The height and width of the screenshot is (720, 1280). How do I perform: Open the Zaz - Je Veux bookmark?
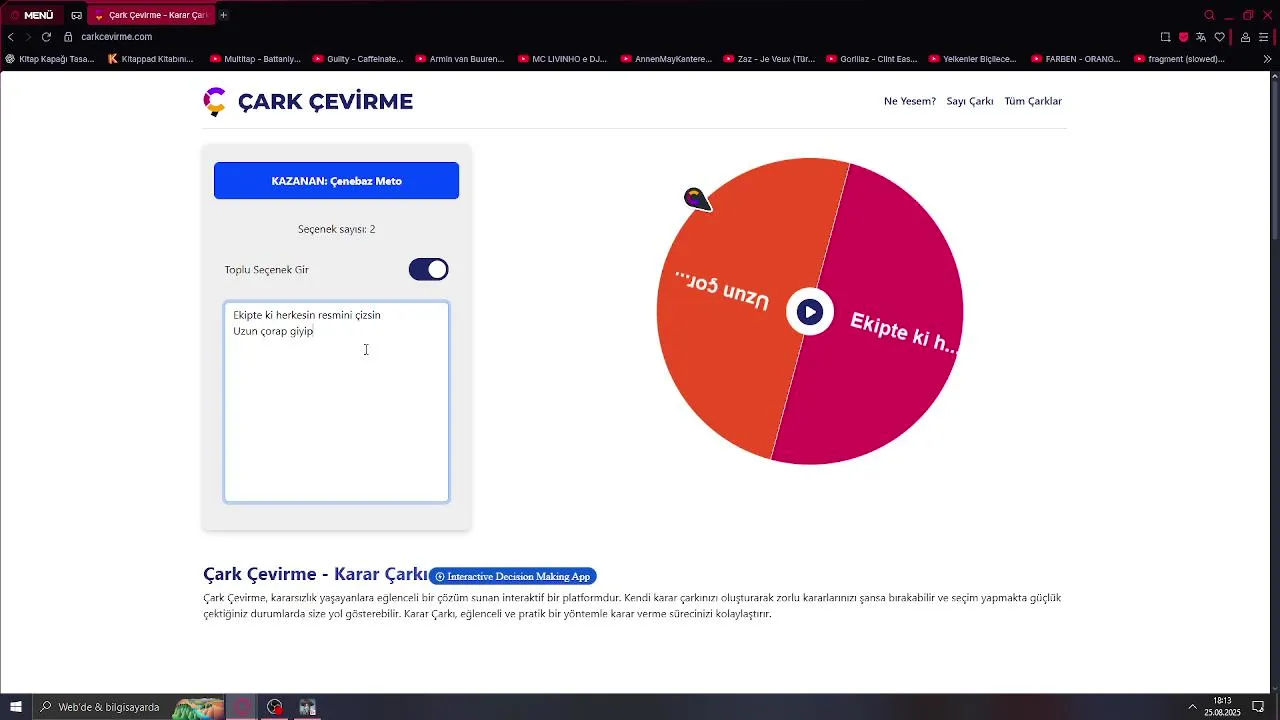click(x=769, y=59)
